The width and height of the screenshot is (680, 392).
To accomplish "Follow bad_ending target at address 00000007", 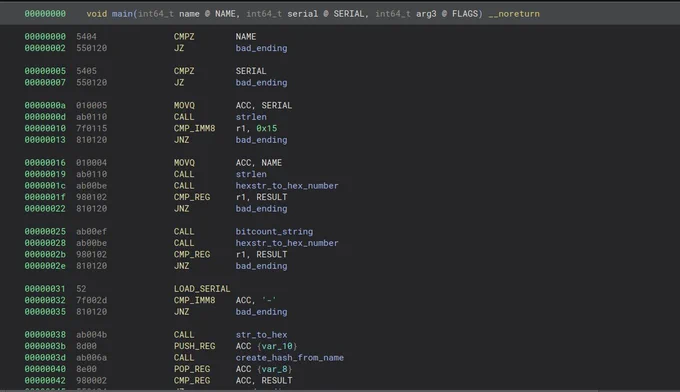I will tap(262, 82).
